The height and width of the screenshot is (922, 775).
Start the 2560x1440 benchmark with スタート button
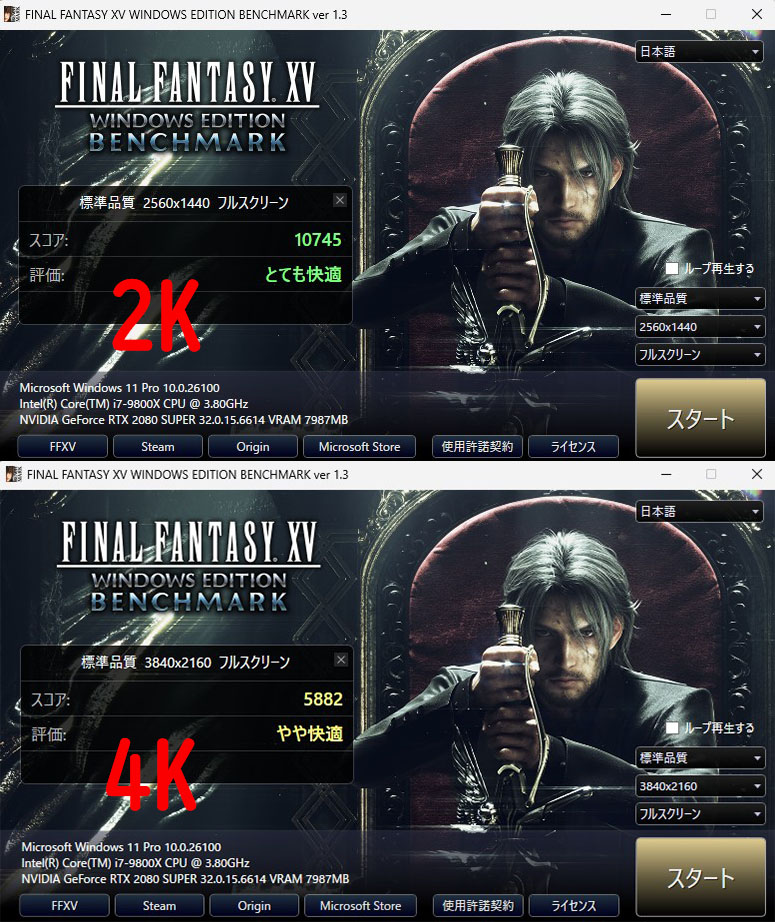coord(700,418)
